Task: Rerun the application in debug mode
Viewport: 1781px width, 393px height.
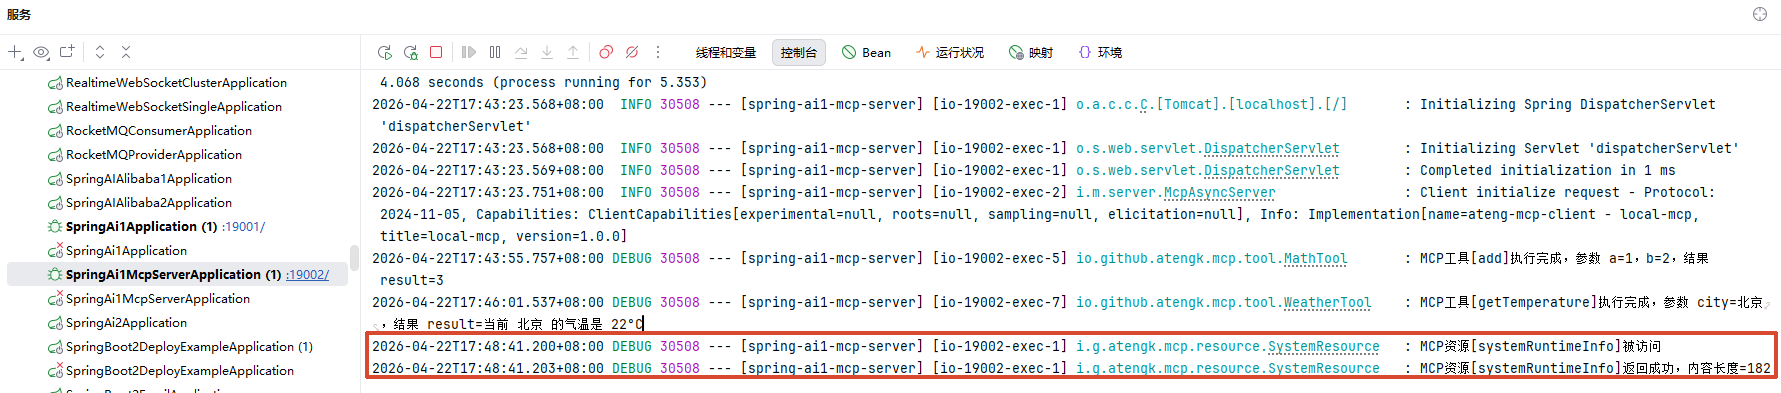Action: pyautogui.click(x=410, y=52)
